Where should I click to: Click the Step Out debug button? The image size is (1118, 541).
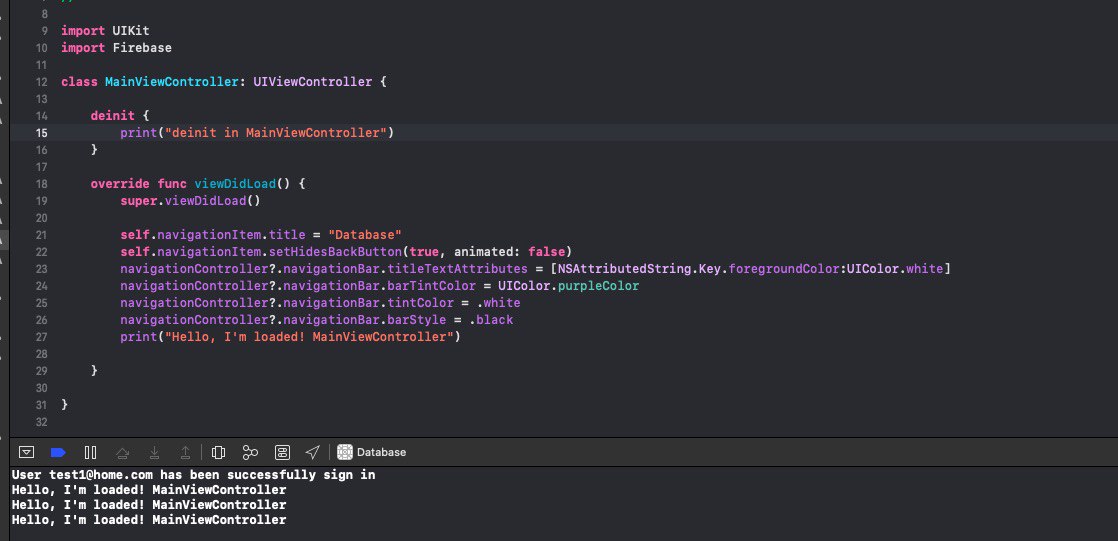[185, 452]
